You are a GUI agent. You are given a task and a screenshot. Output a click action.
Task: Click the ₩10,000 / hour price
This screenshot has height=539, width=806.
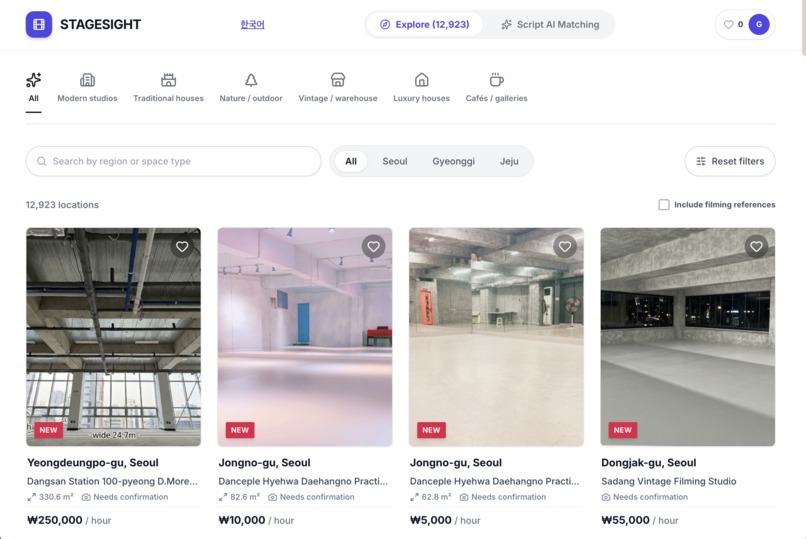256,520
